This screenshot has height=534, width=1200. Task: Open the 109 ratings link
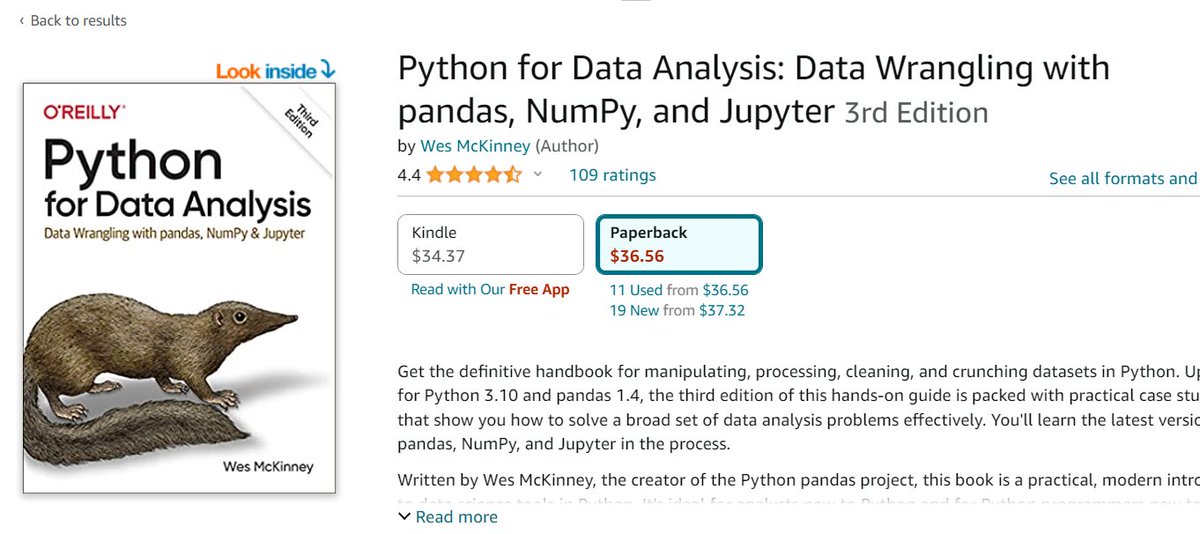pos(613,175)
